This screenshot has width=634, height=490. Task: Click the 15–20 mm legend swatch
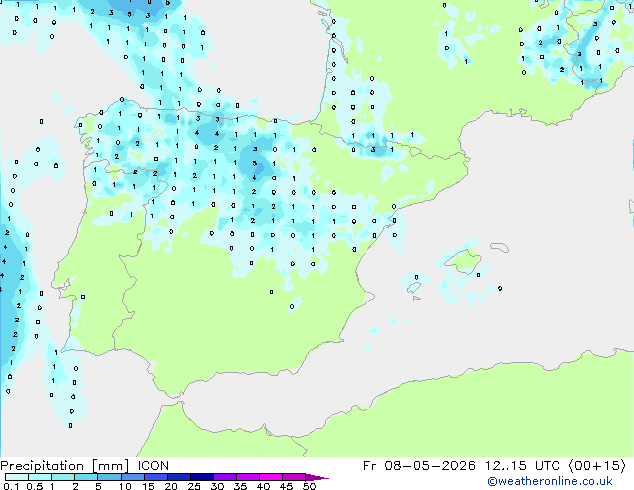pos(156,477)
